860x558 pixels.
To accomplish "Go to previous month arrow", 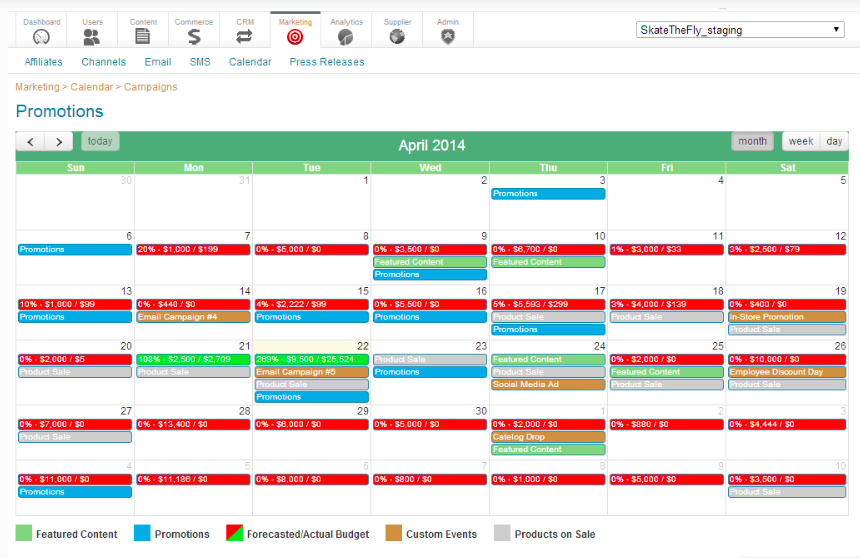I will click(x=31, y=142).
